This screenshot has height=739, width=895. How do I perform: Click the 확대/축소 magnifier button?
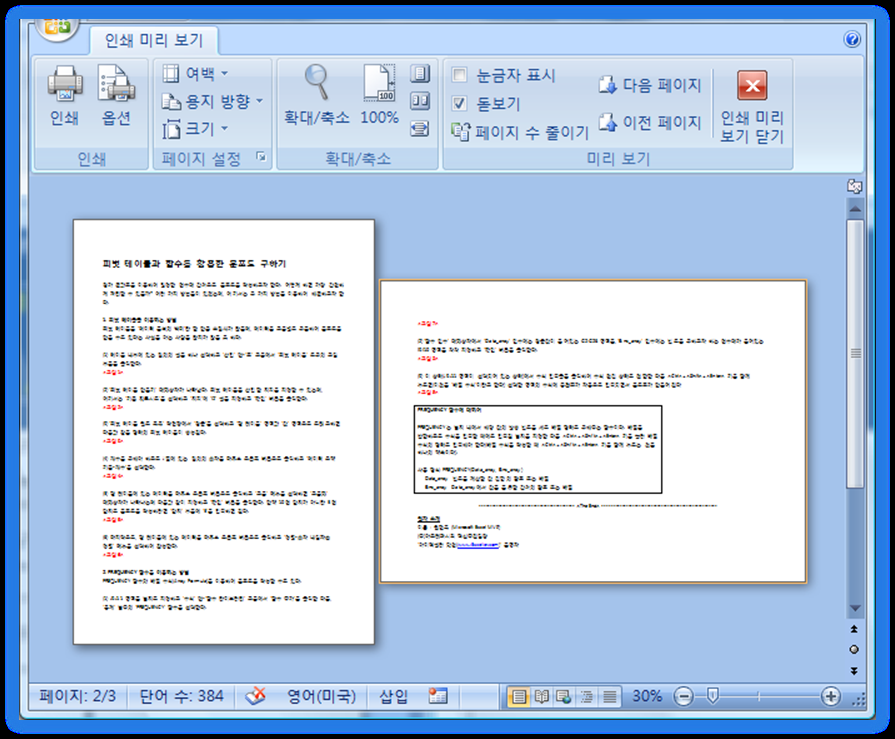tap(317, 95)
